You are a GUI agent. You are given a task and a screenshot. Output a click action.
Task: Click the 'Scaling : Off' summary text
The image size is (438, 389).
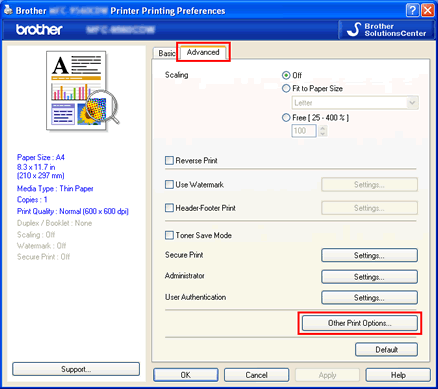[36, 235]
